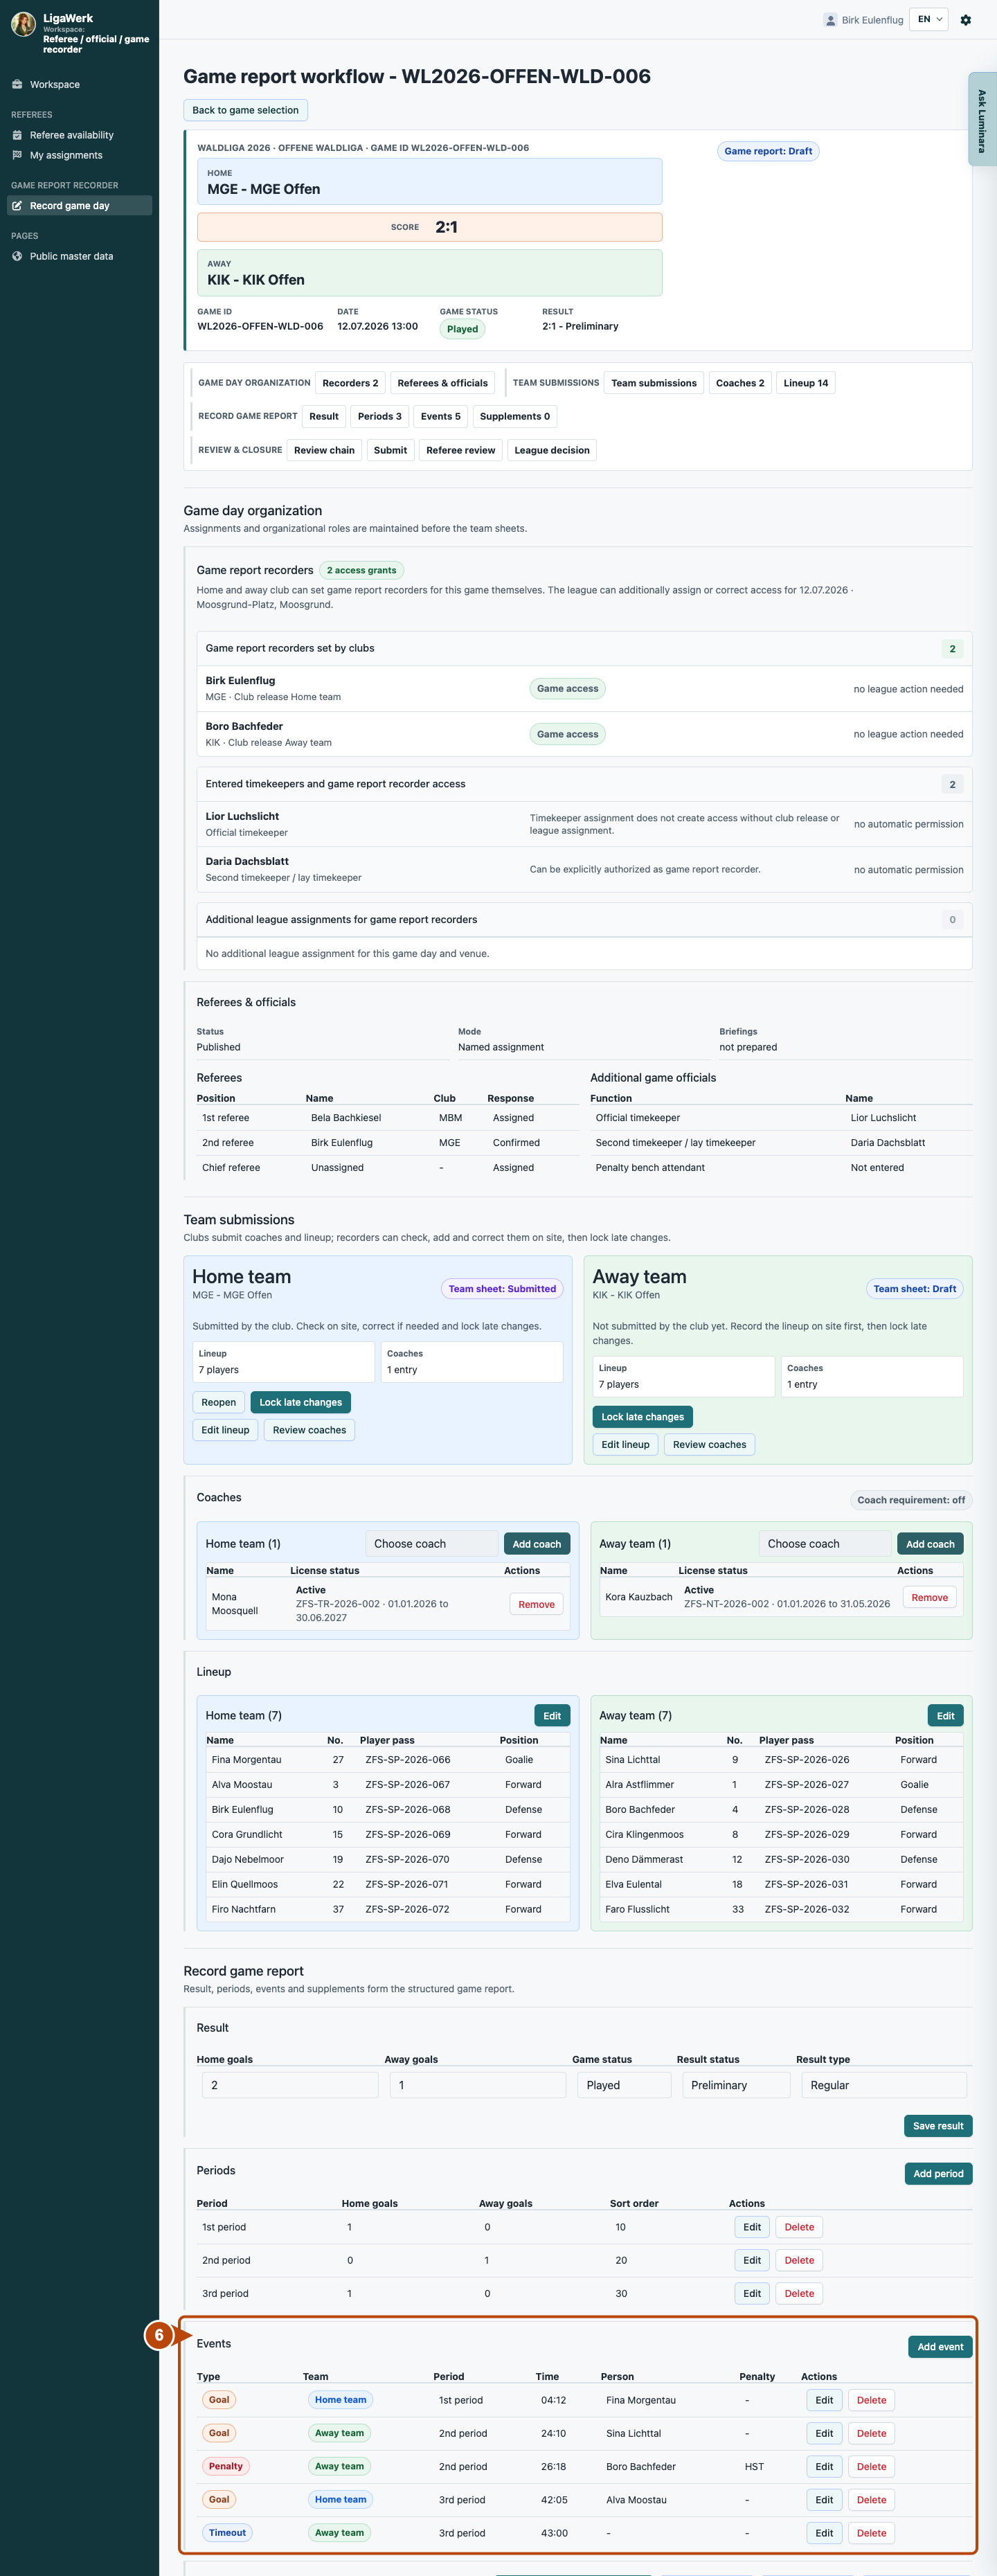Click the Away goals input field
The height and width of the screenshot is (2576, 997).
pos(478,2085)
